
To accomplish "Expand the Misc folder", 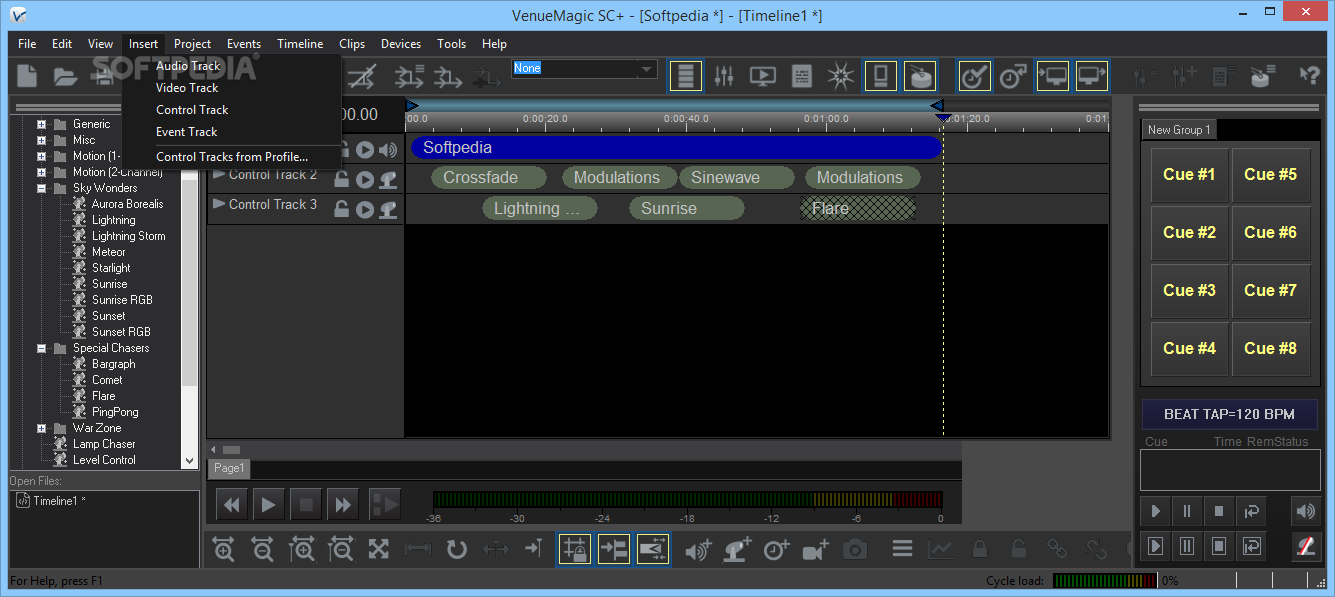I will tap(42, 140).
